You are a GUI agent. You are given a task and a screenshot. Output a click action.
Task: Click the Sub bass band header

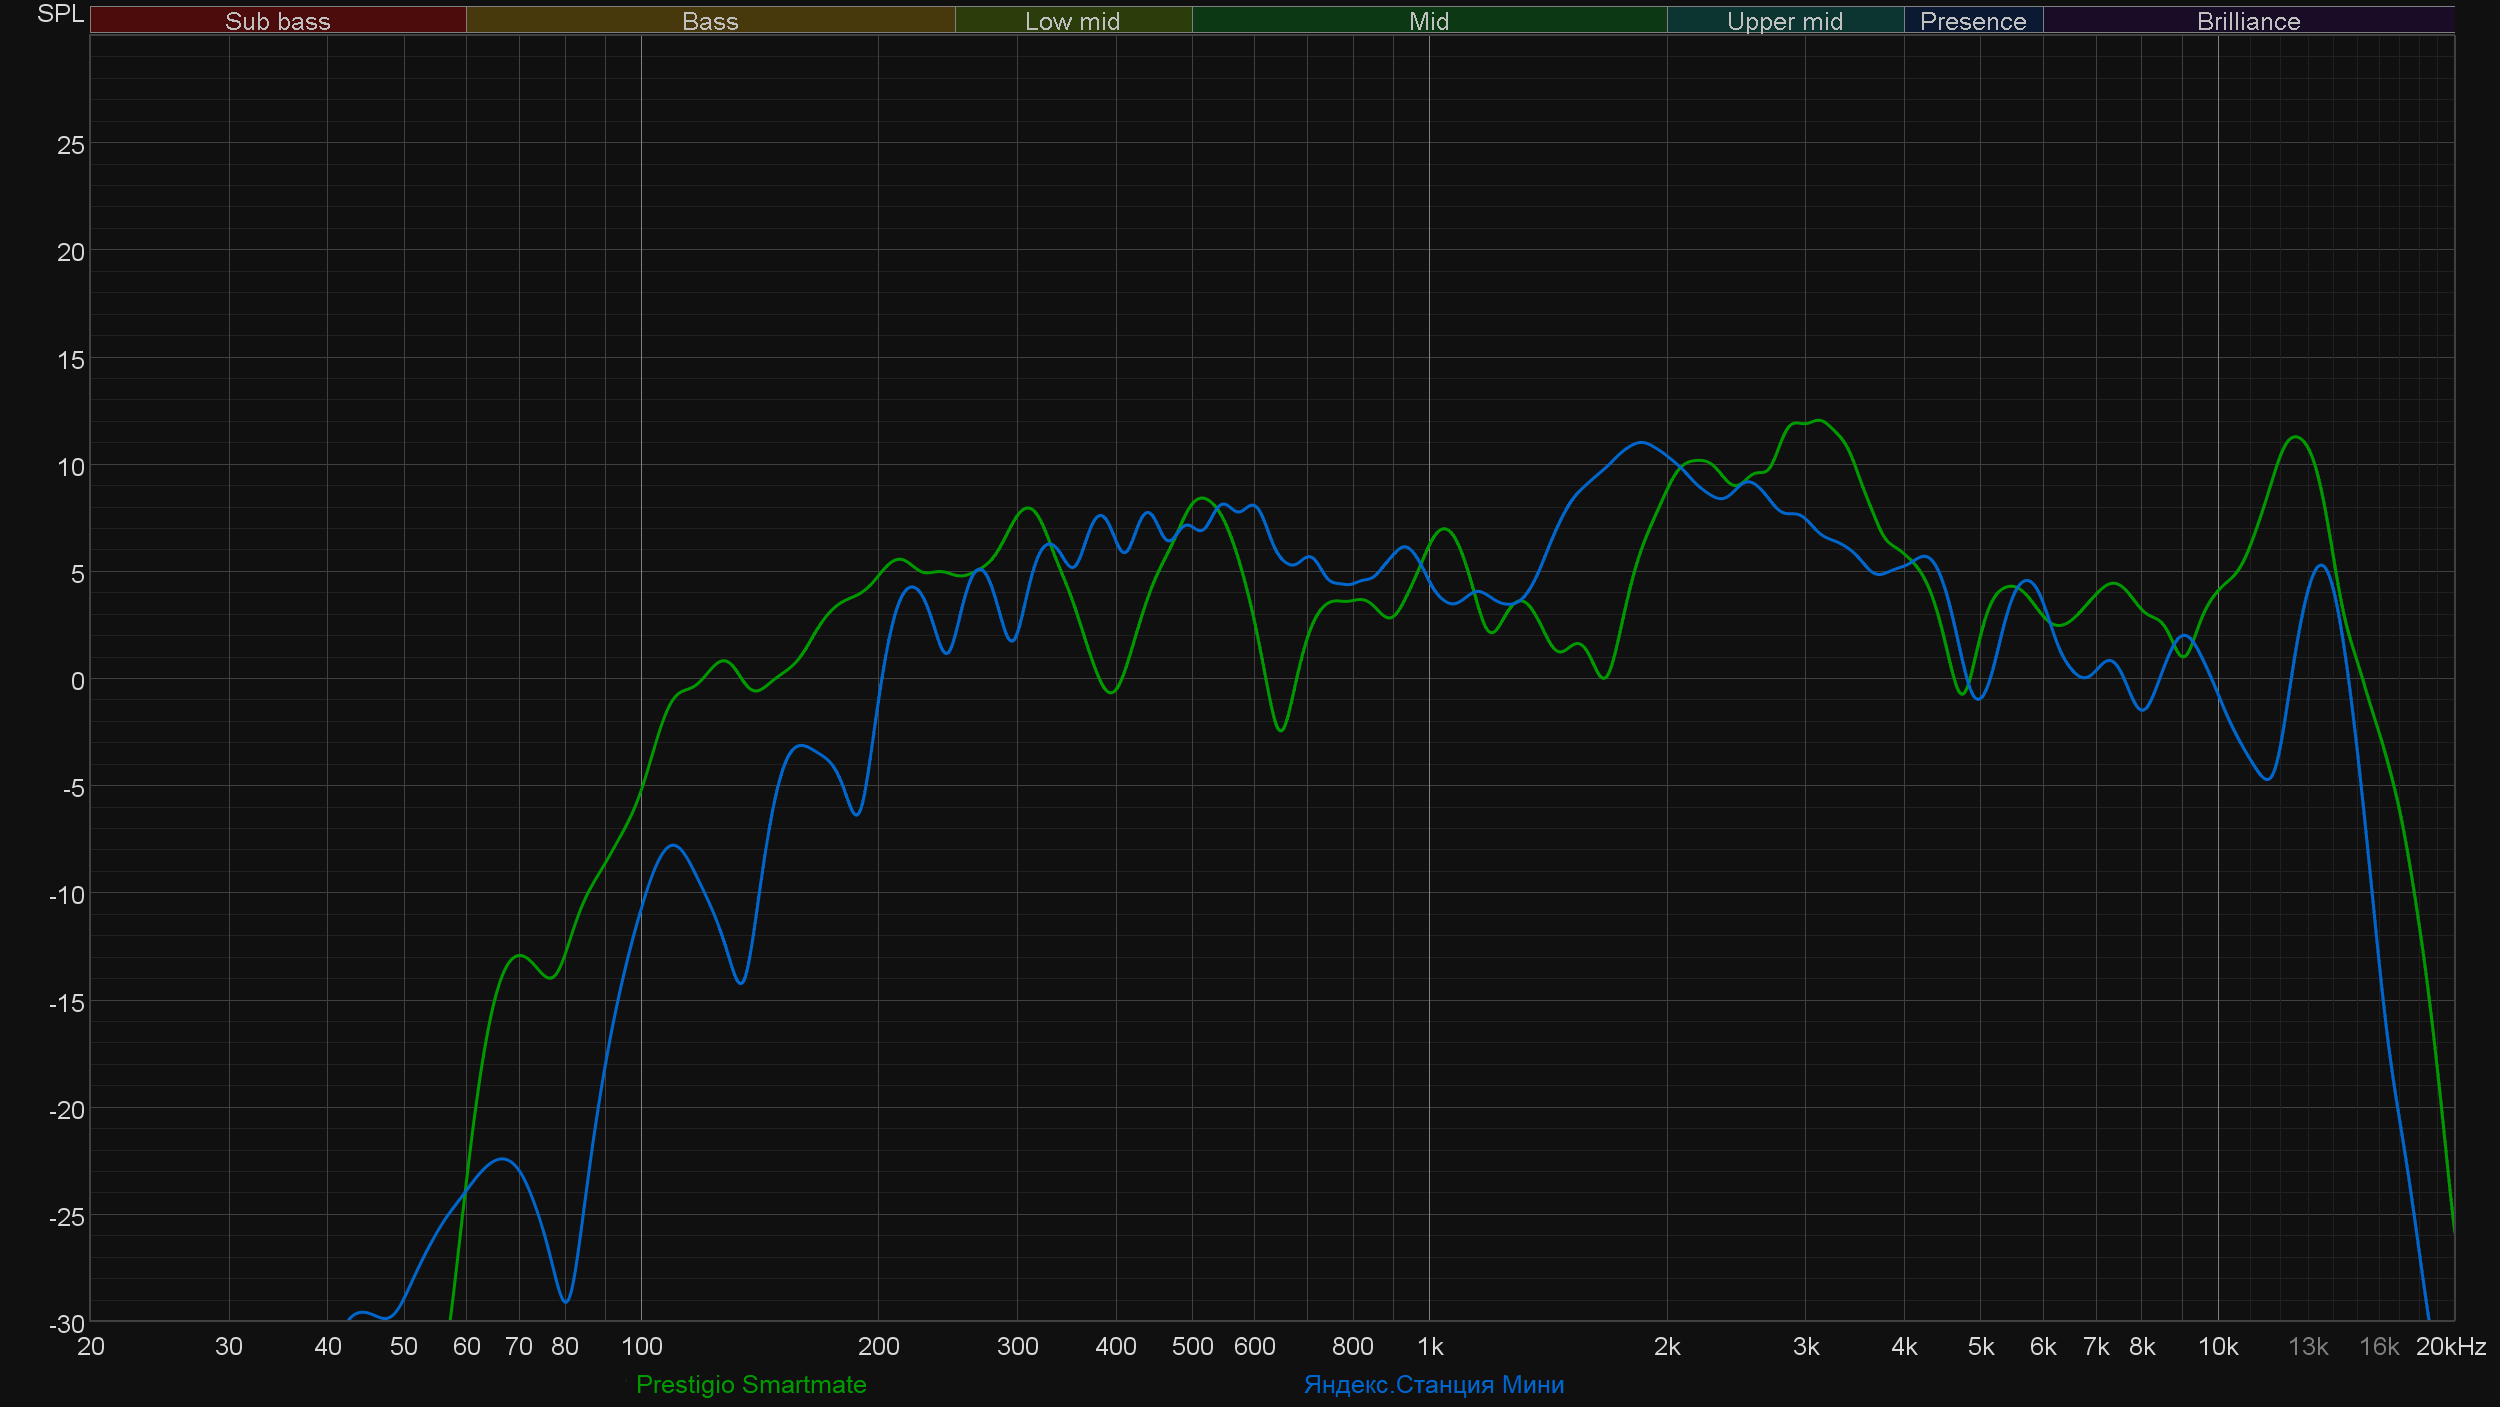tap(277, 21)
